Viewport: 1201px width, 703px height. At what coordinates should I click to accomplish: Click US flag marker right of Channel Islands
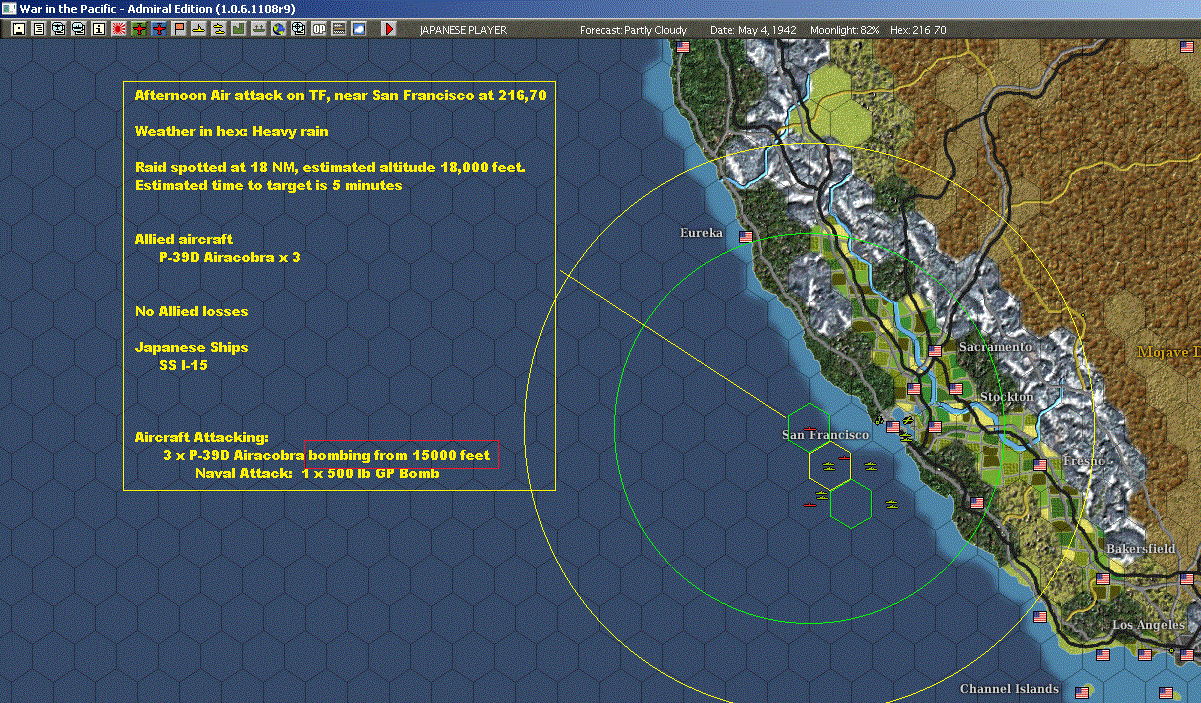click(1081, 692)
